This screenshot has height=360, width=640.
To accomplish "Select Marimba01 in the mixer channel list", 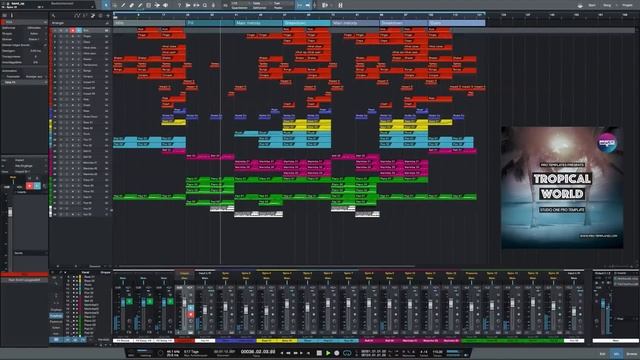I will click(91, 305).
